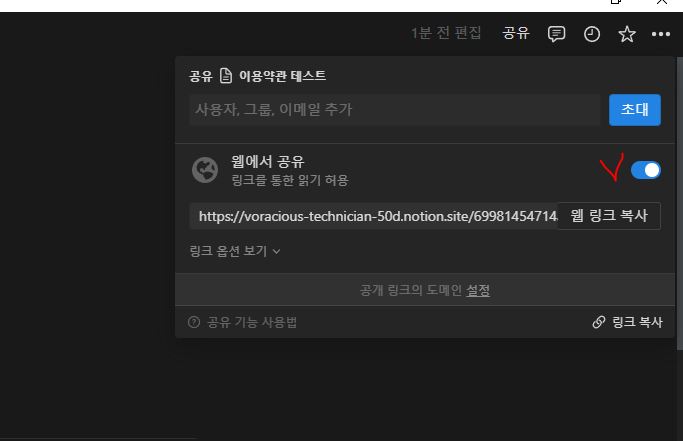
Task: Click the 링크를 통한 읽기 허용 description
Action: (x=290, y=180)
